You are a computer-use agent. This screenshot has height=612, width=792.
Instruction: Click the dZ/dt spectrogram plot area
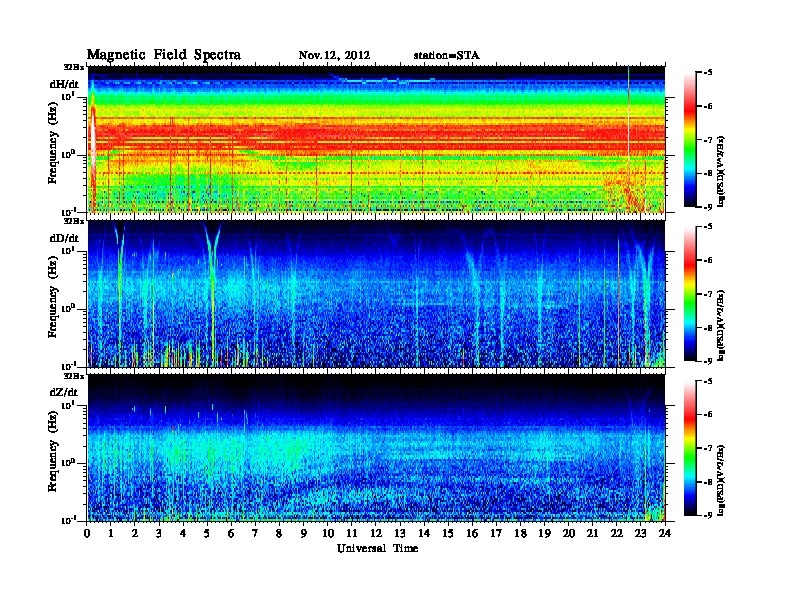click(376, 448)
